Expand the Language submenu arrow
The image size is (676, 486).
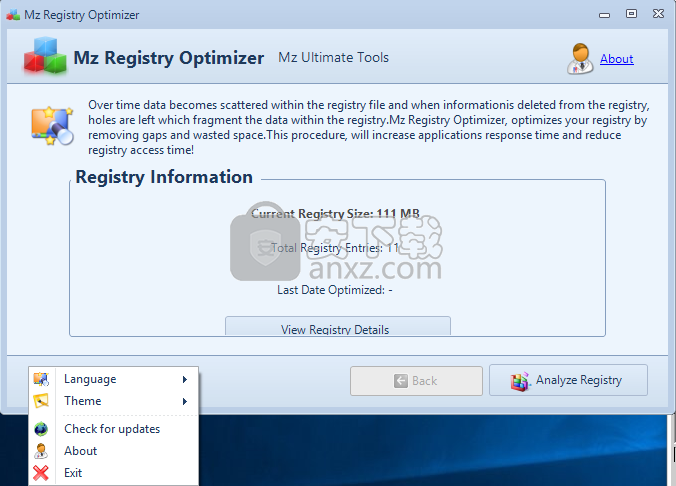coord(185,379)
